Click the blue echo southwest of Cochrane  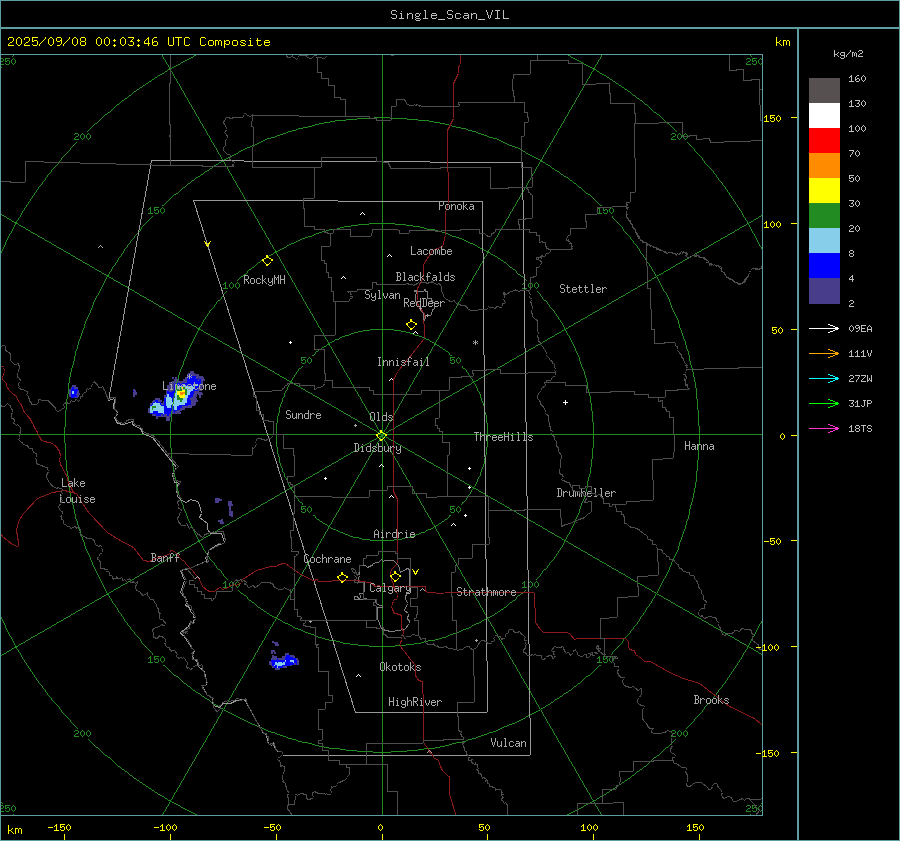(x=284, y=660)
